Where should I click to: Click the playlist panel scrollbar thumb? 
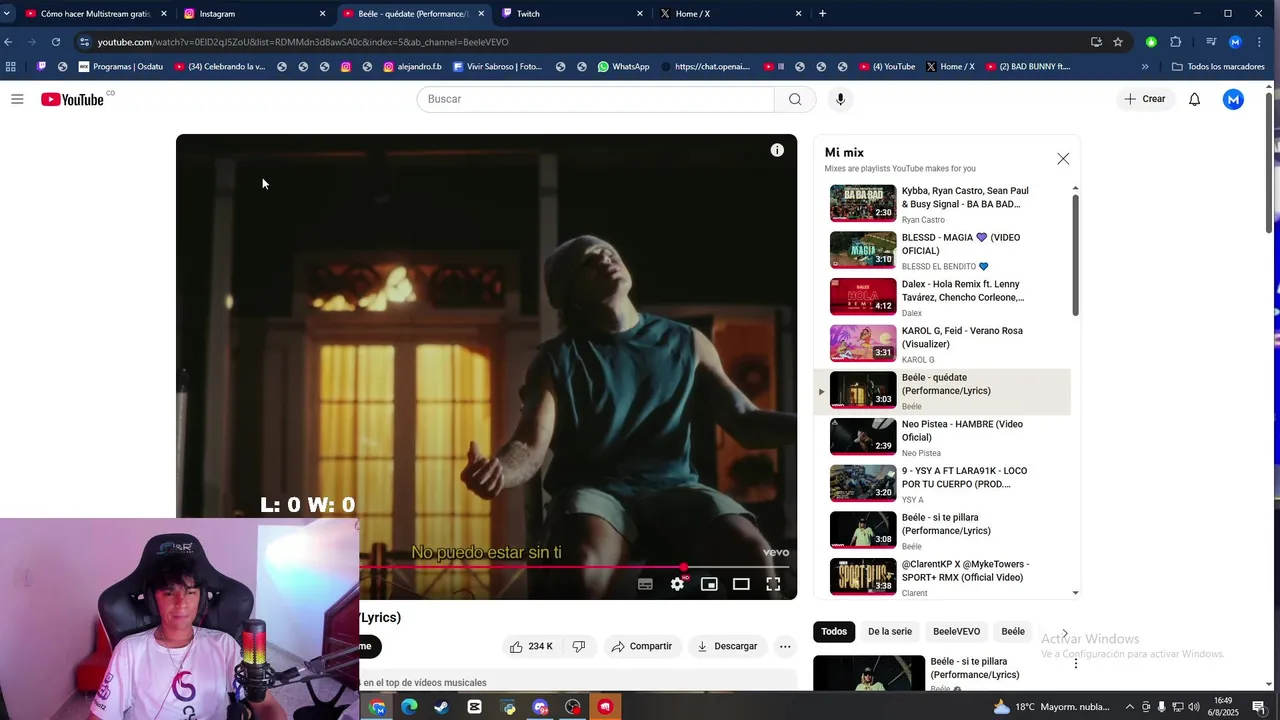coord(1075,255)
